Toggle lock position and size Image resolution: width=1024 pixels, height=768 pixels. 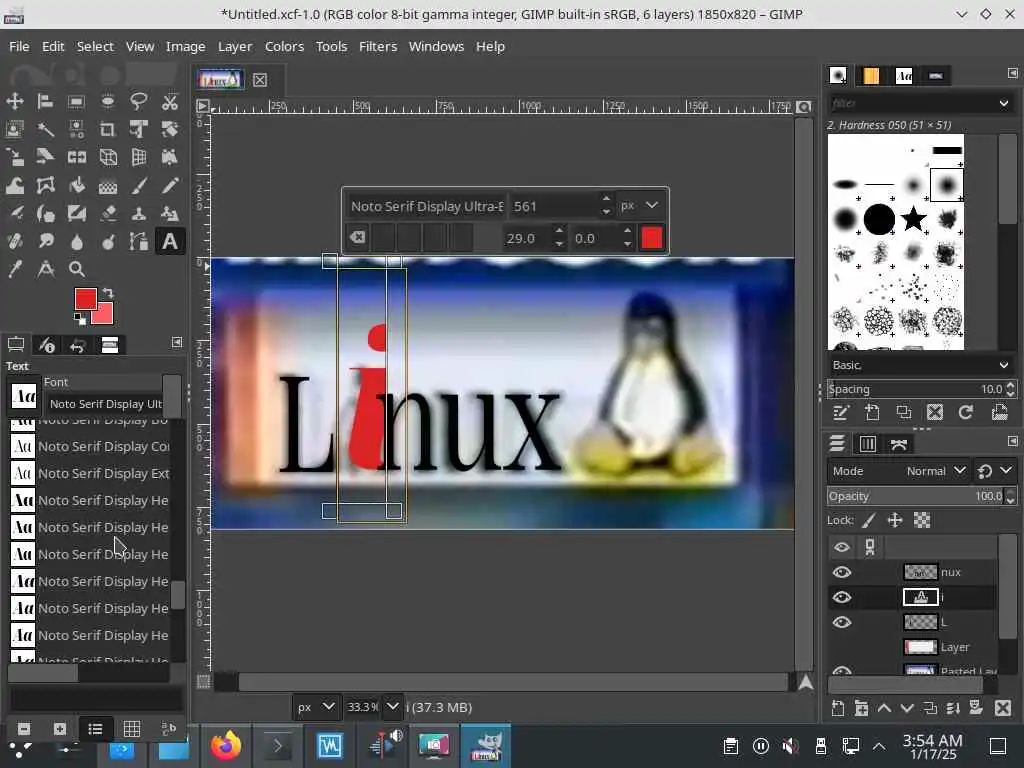coord(895,520)
